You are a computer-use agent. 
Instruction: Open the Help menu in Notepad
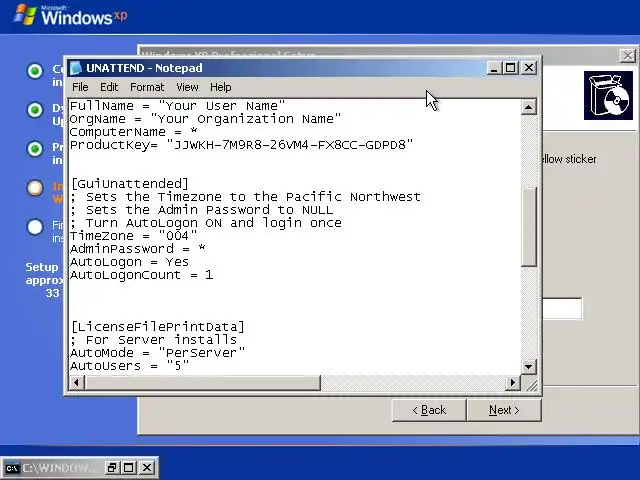click(x=220, y=87)
